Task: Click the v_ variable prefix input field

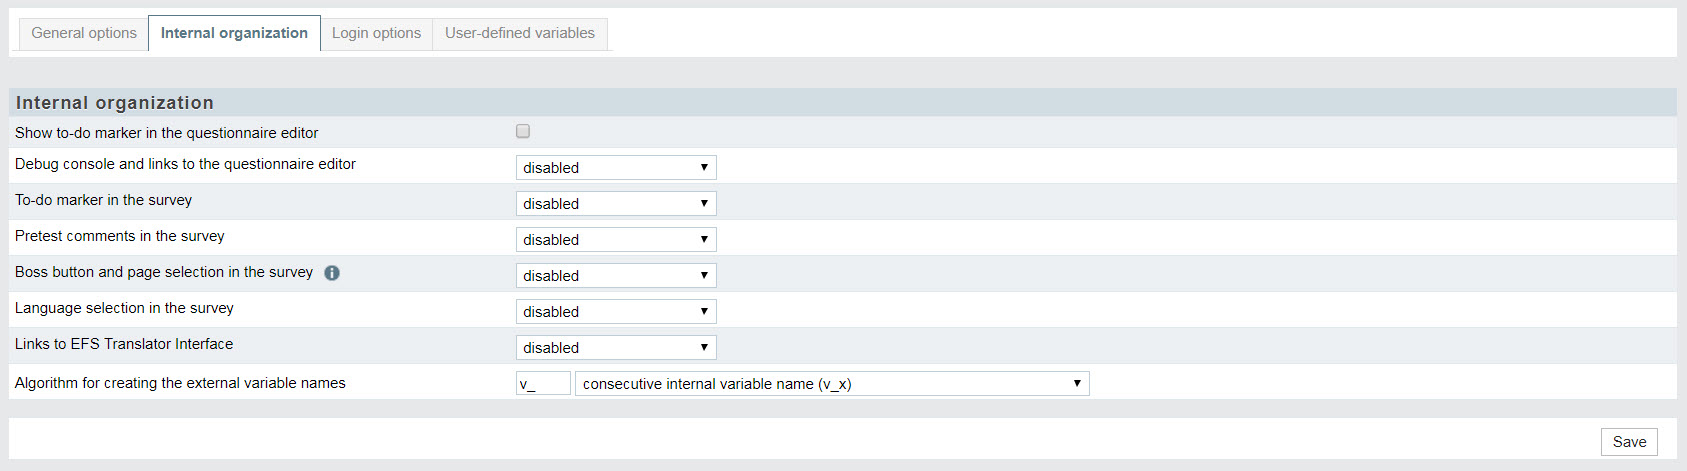Action: click(x=543, y=384)
